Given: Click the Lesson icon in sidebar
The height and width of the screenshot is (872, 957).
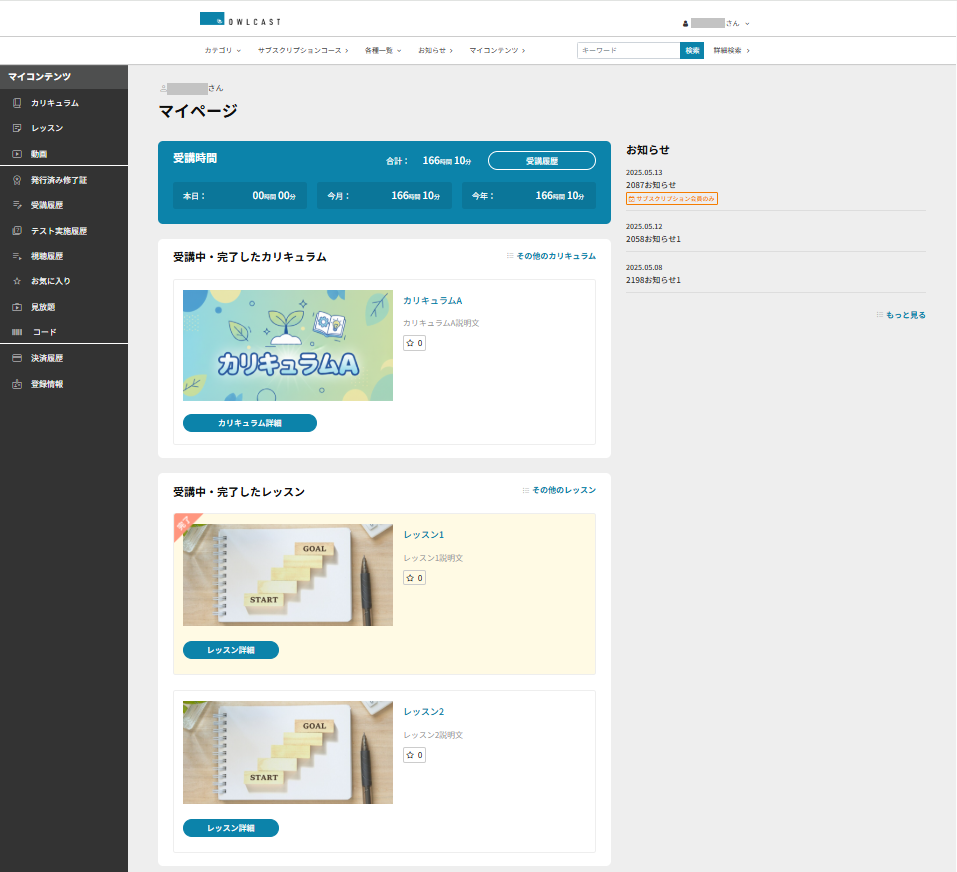Looking at the screenshot, I should [x=17, y=129].
